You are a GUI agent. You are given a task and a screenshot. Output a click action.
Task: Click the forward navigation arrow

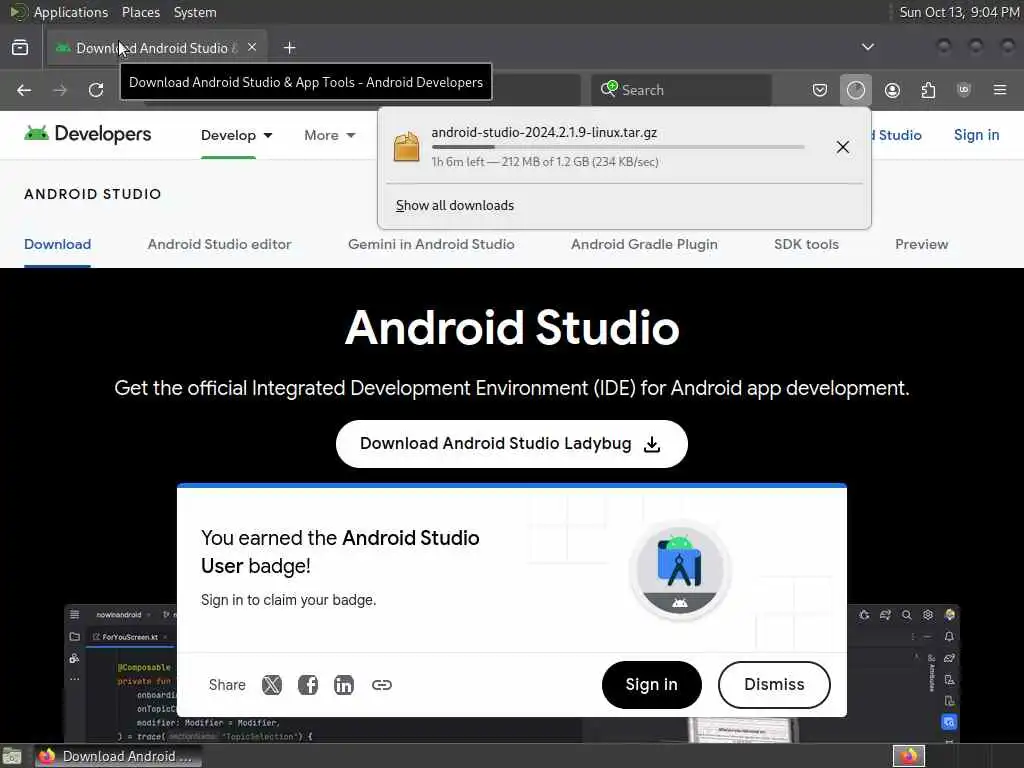coord(60,90)
